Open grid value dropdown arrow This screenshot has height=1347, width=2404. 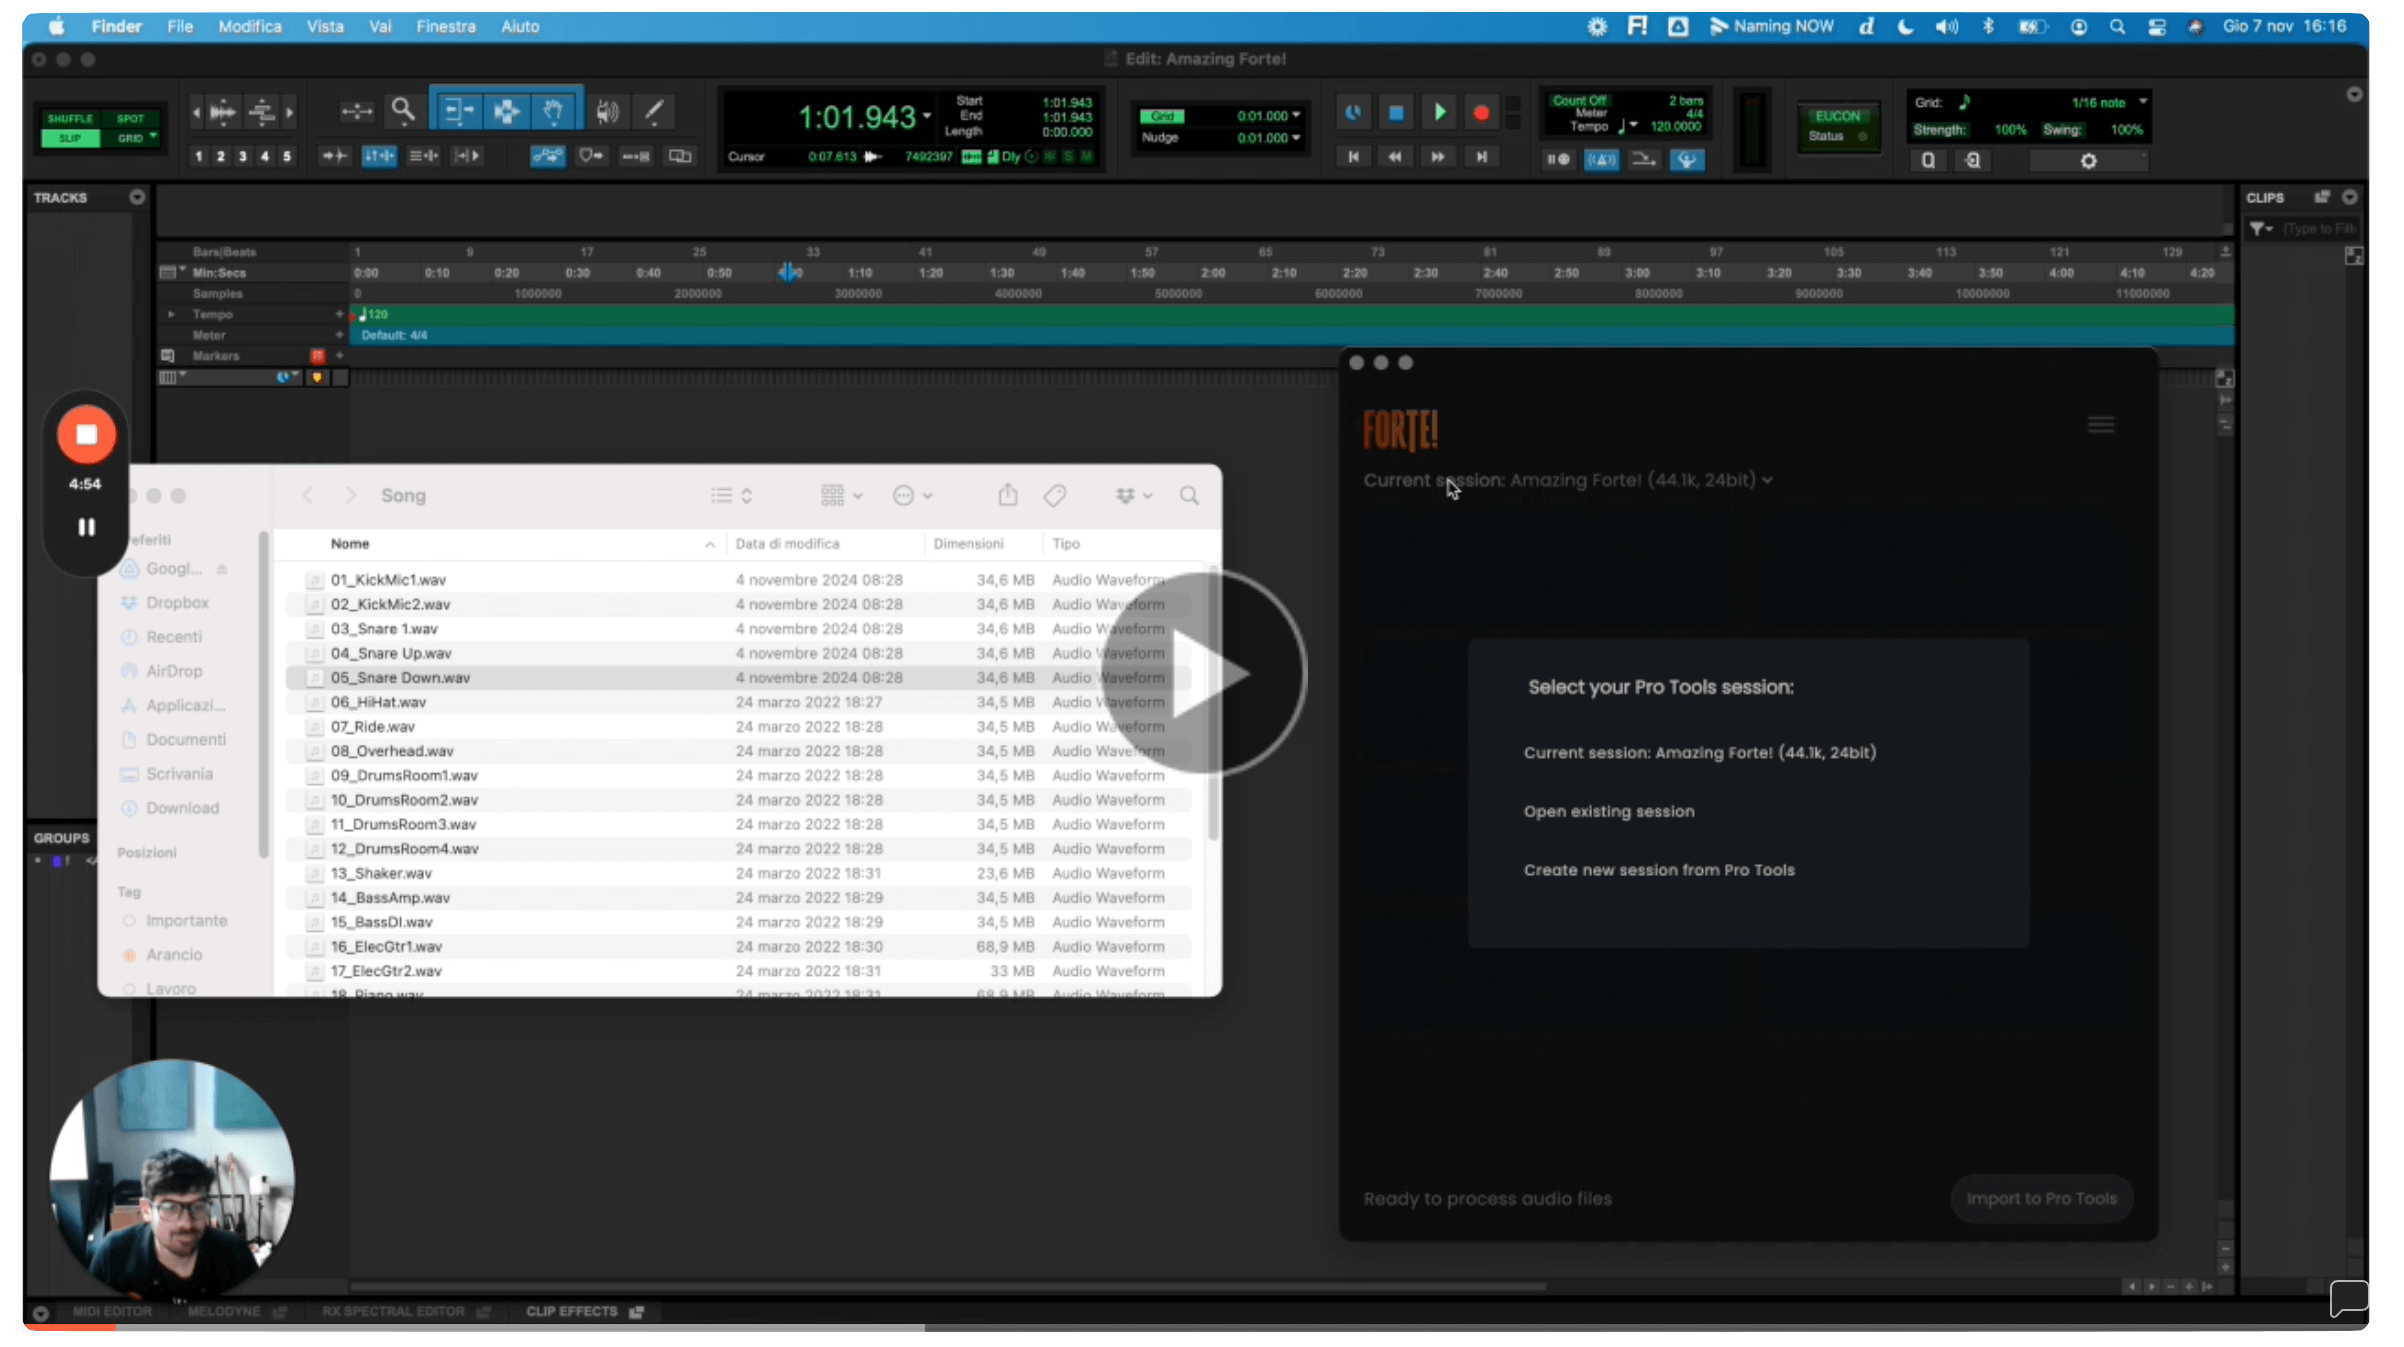pos(1296,115)
